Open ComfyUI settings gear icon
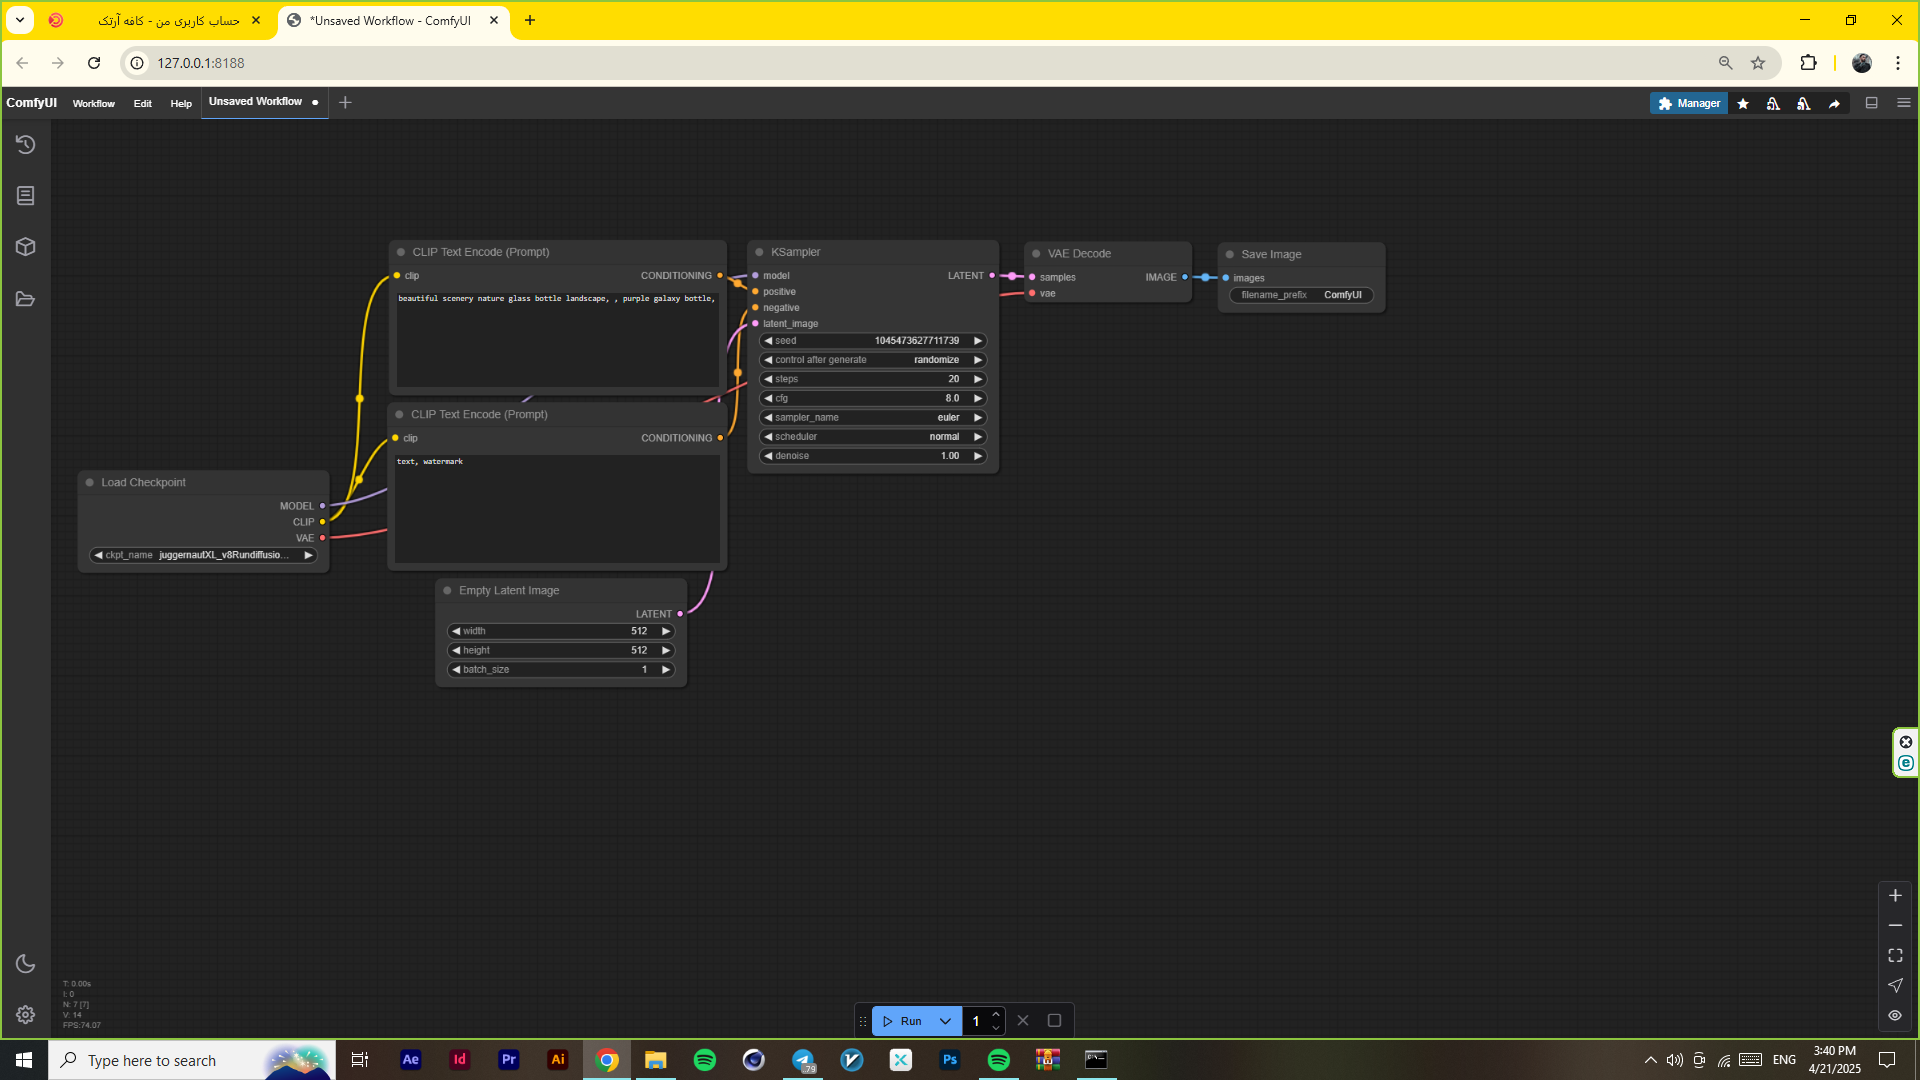Image resolution: width=1920 pixels, height=1080 pixels. coord(26,1015)
